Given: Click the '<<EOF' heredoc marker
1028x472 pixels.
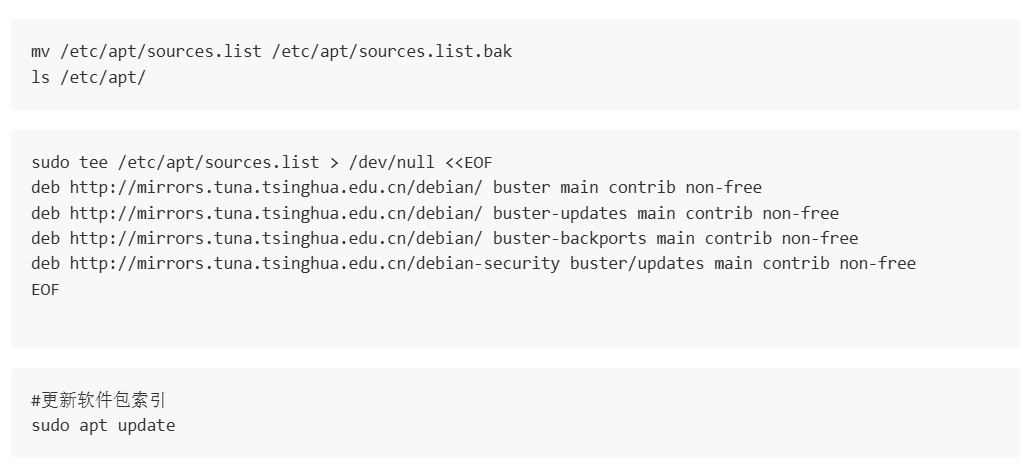Looking at the screenshot, I should 469,163.
